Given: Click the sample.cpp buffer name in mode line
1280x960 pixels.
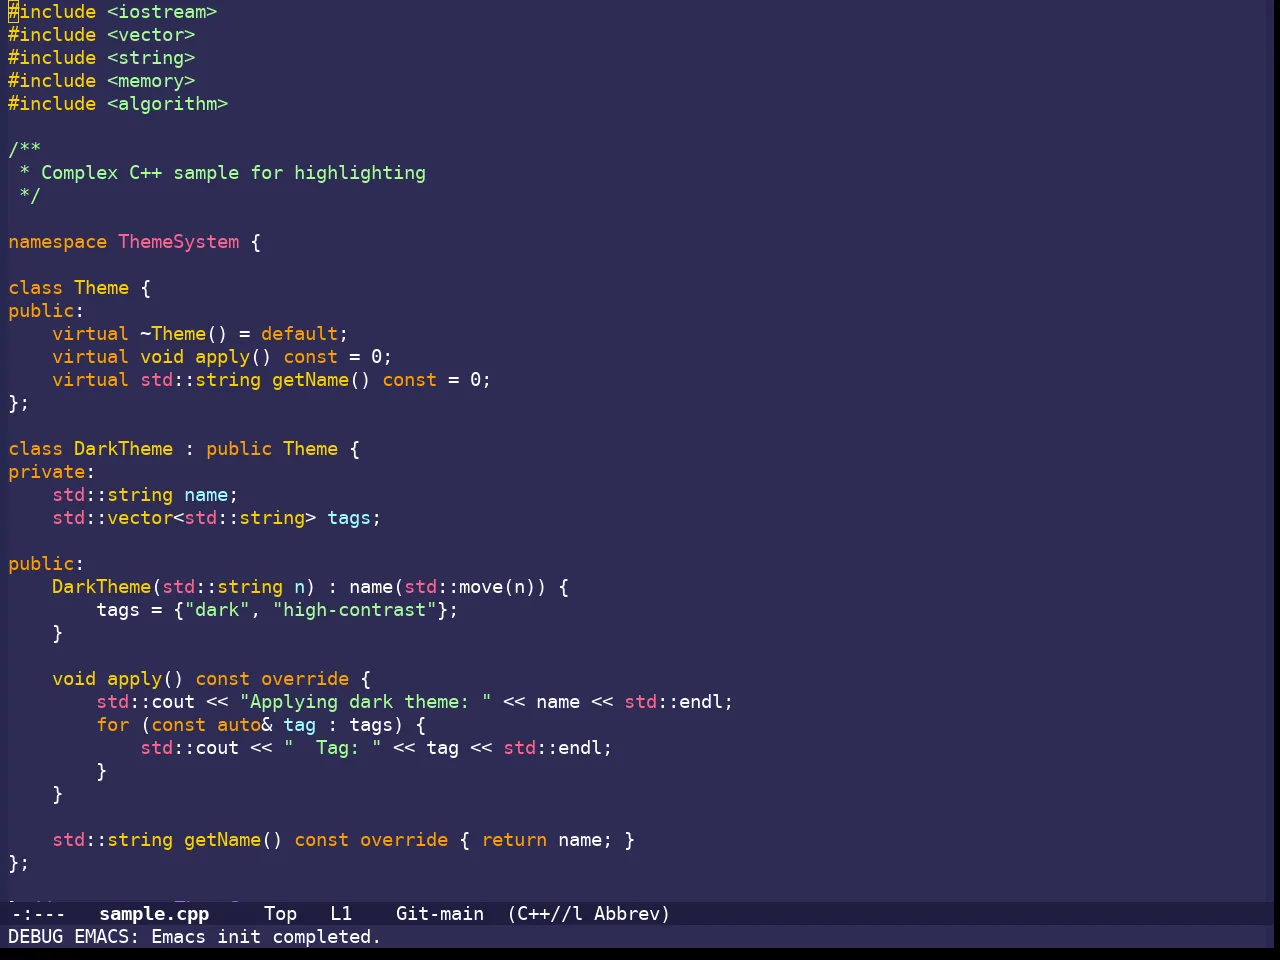Looking at the screenshot, I should [154, 913].
